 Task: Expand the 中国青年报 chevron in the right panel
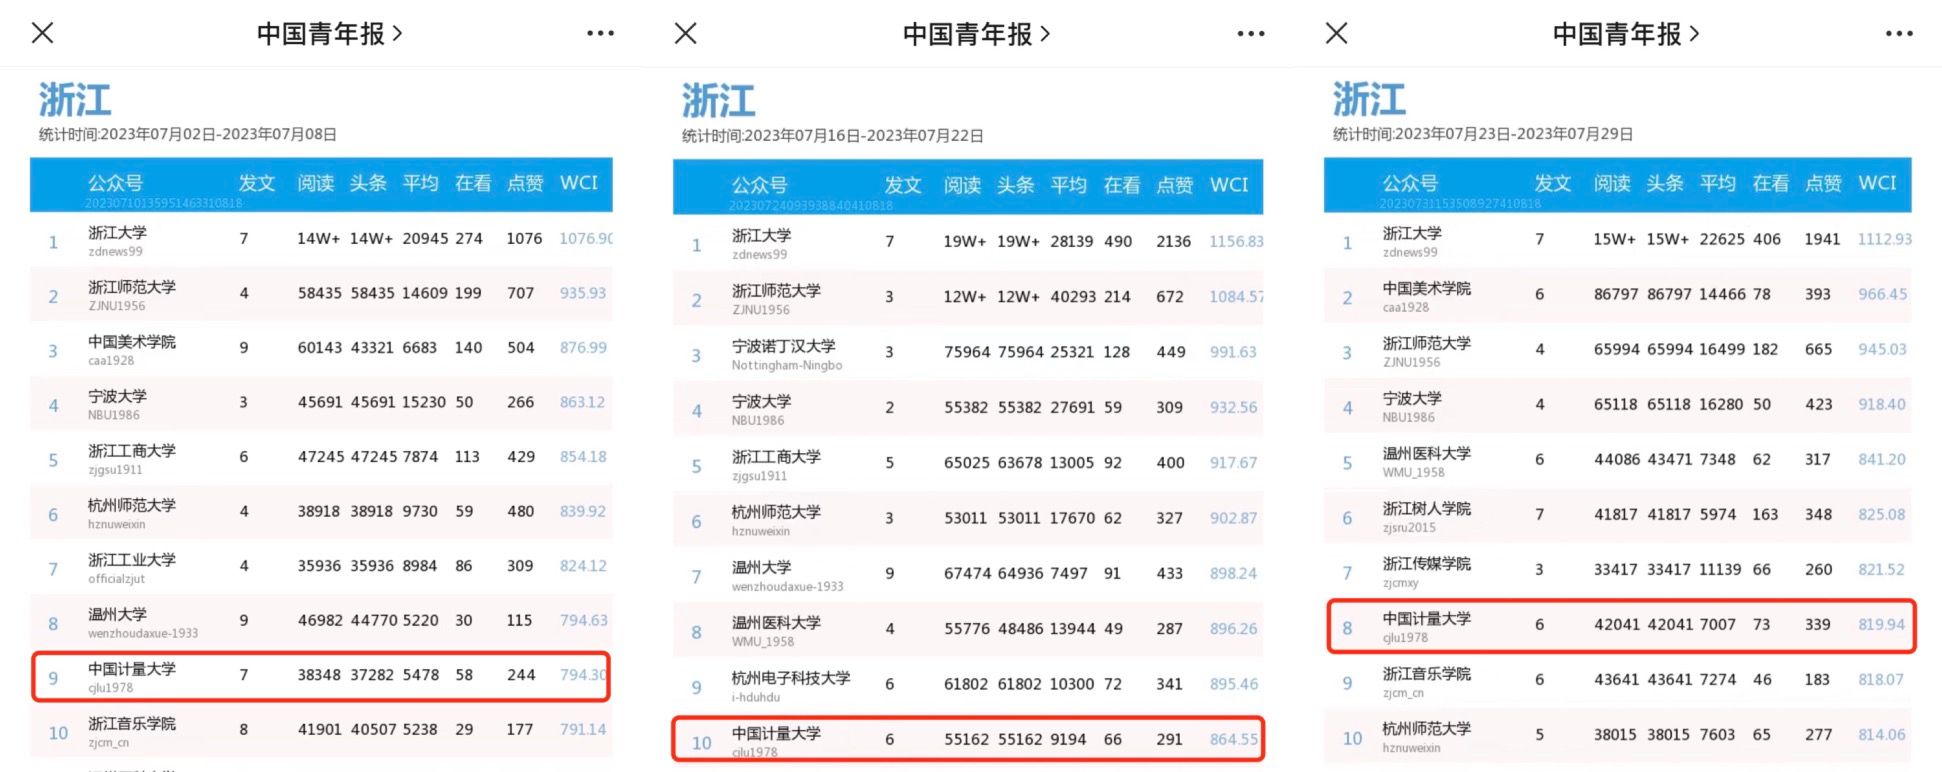(x=1694, y=33)
